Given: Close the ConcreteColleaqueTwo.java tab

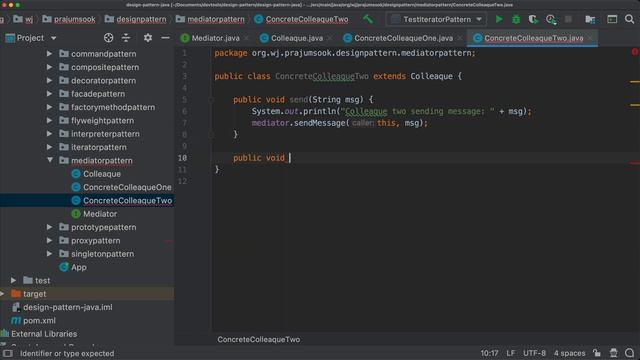Looking at the screenshot, I should pyautogui.click(x=590, y=38).
